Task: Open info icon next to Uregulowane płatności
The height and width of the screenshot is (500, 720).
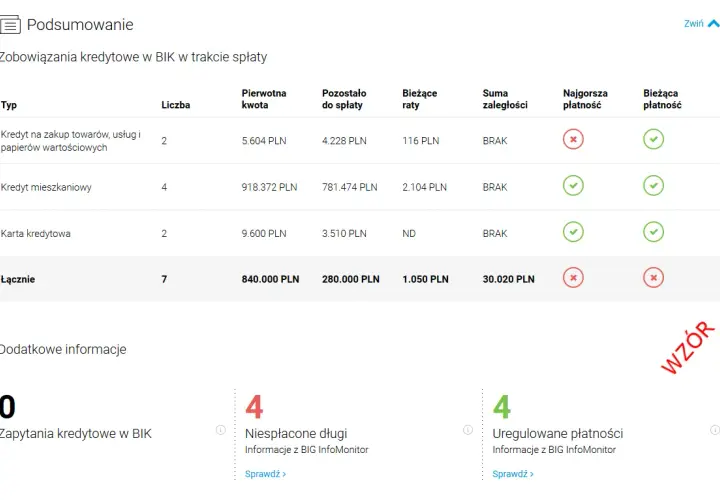Action: click(715, 430)
